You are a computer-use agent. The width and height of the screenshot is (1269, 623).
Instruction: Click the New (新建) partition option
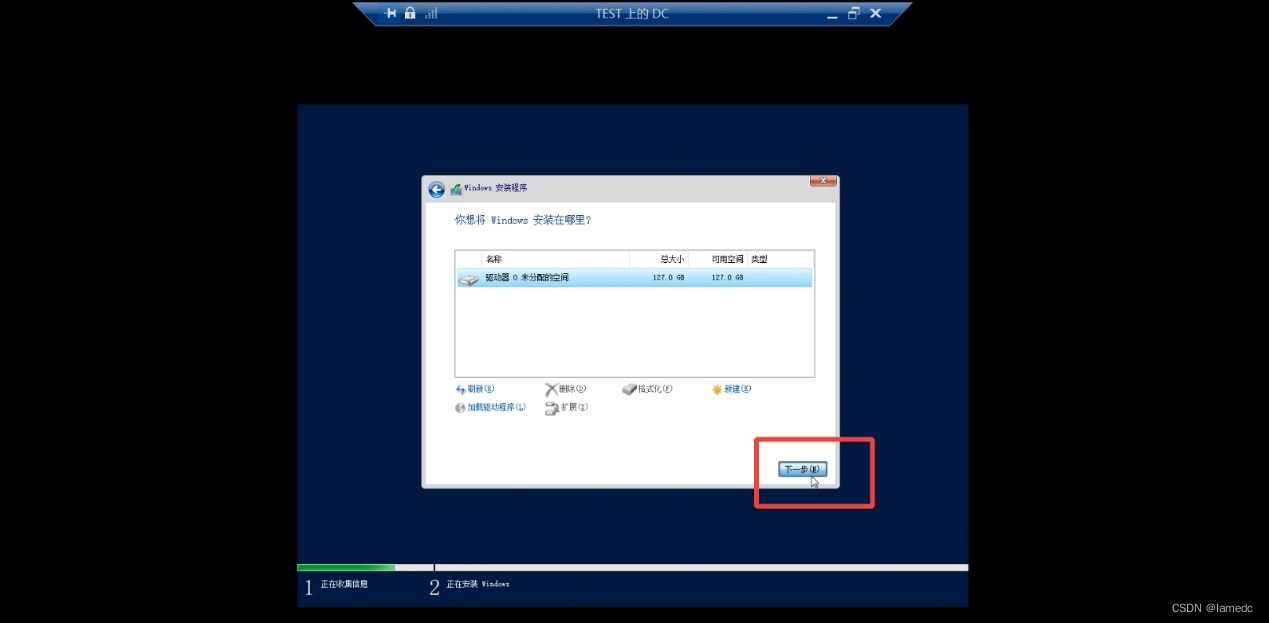point(731,389)
